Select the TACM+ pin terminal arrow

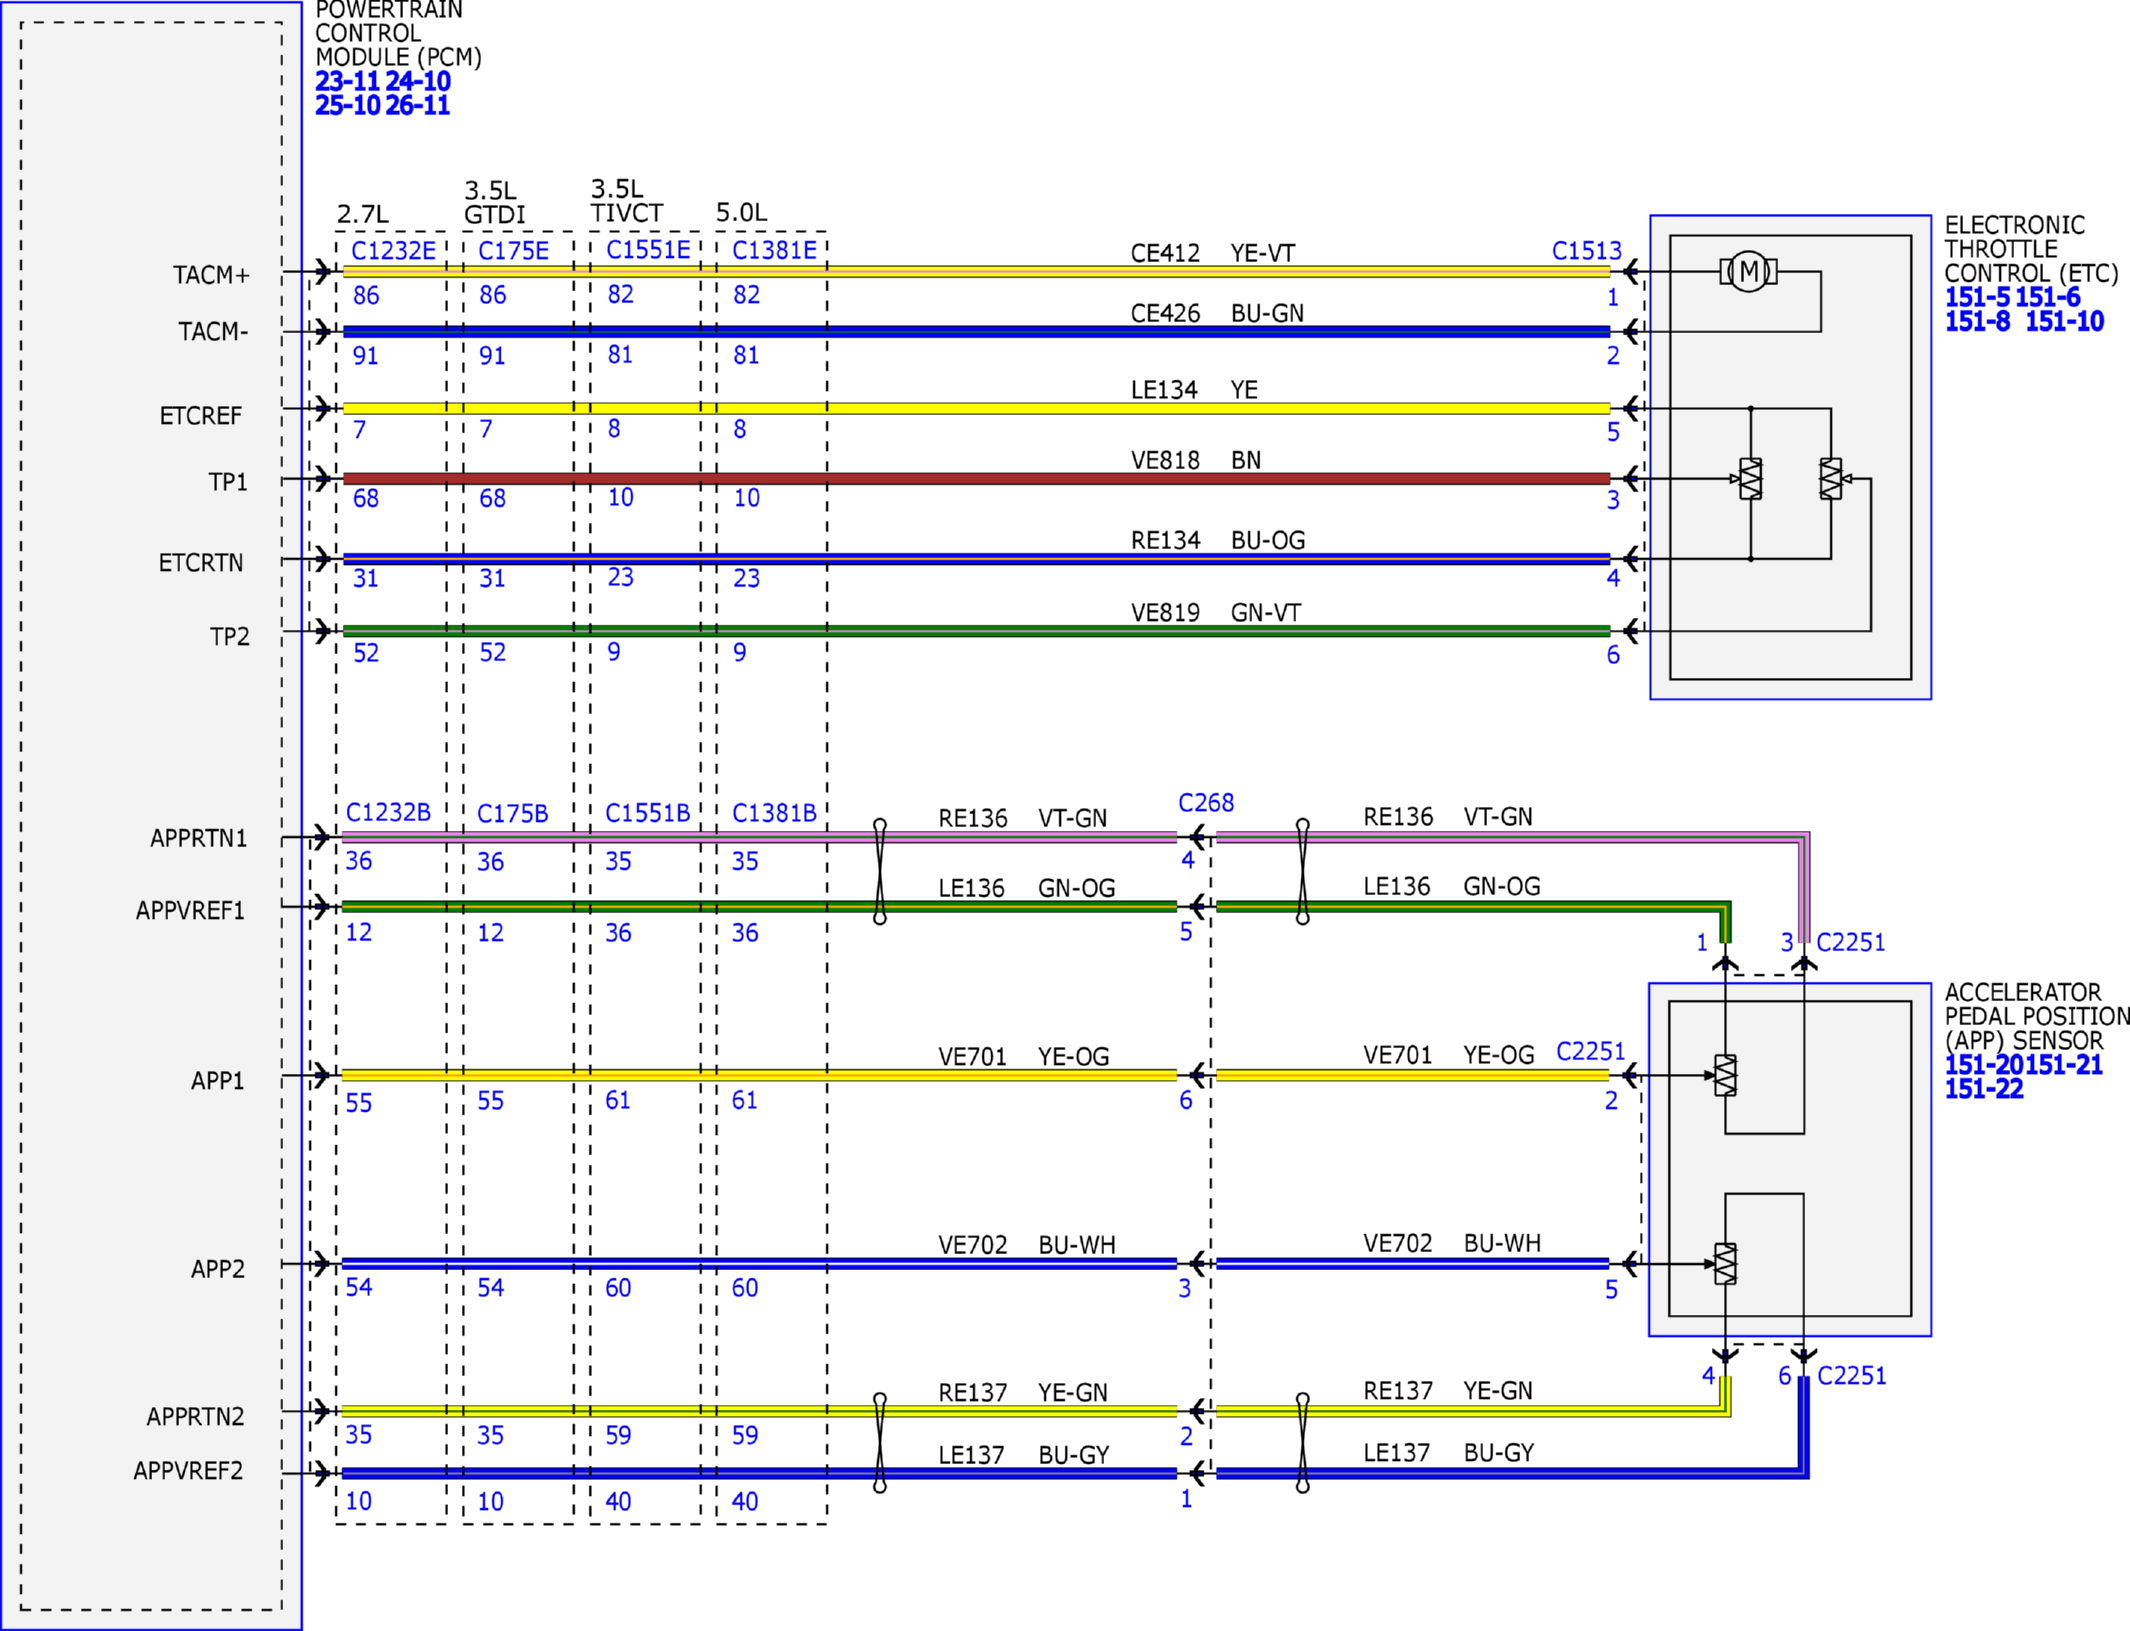click(321, 271)
